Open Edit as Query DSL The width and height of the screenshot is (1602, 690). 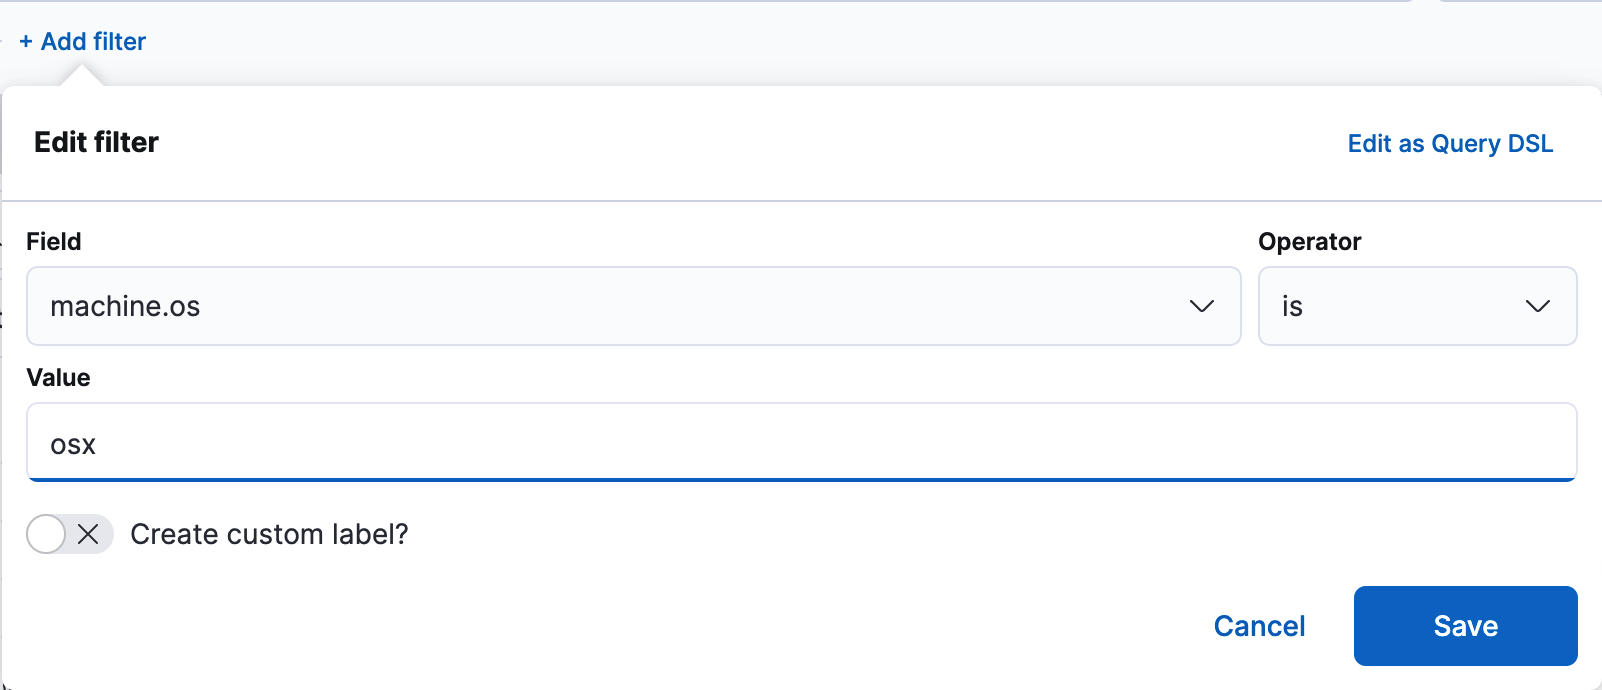[1450, 143]
